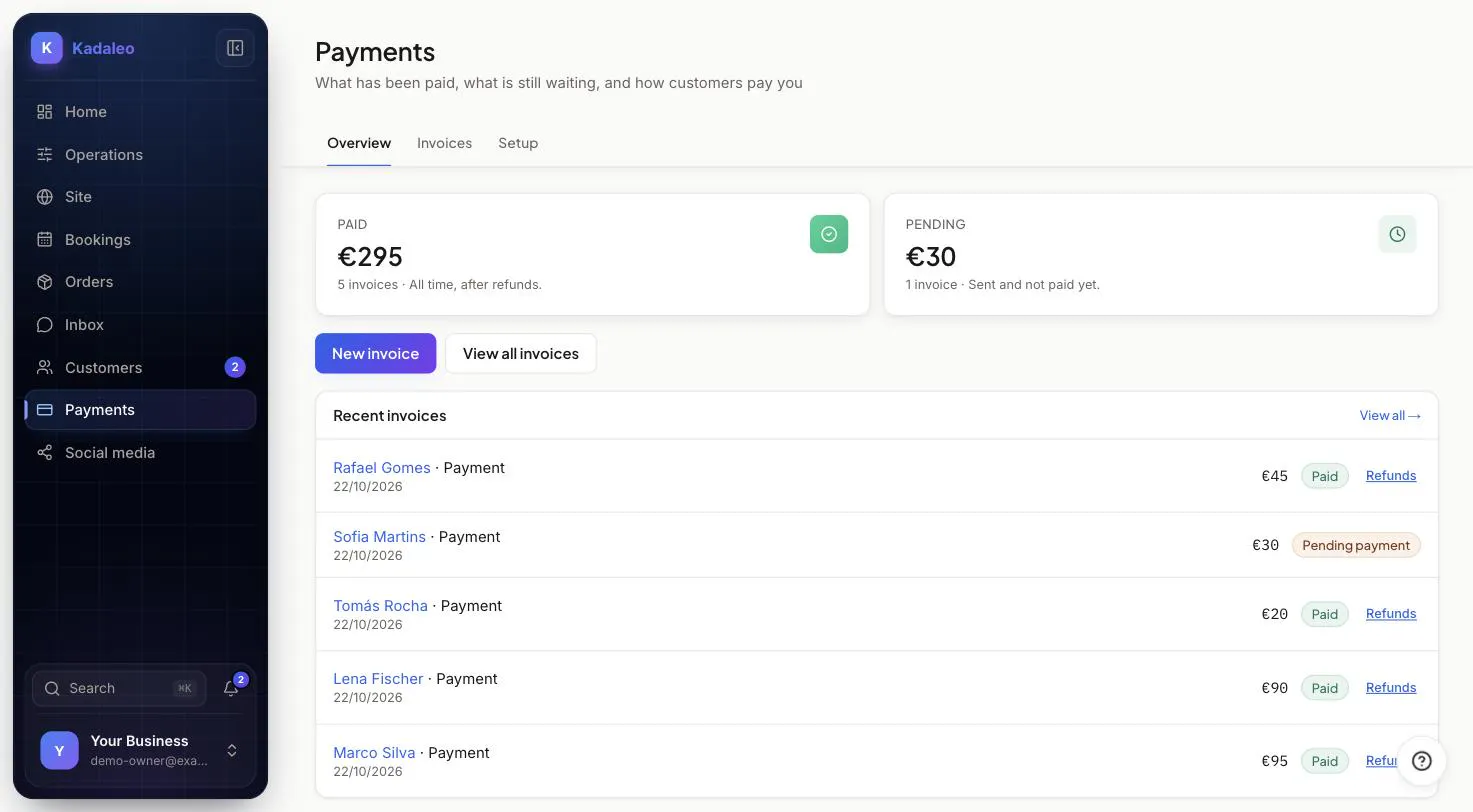
Task: Click the sidebar Search field
Action: (119, 688)
